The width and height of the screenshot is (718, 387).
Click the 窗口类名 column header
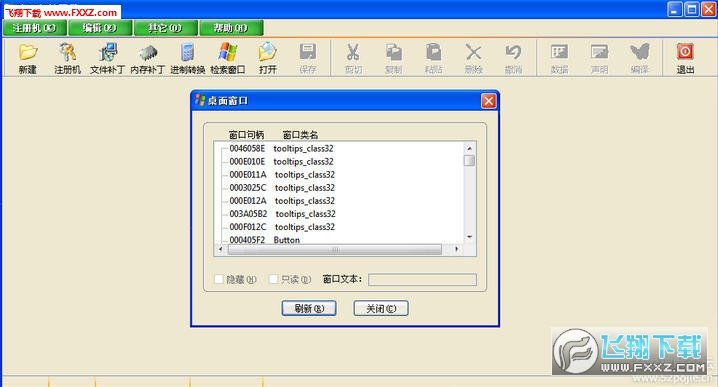(300, 135)
